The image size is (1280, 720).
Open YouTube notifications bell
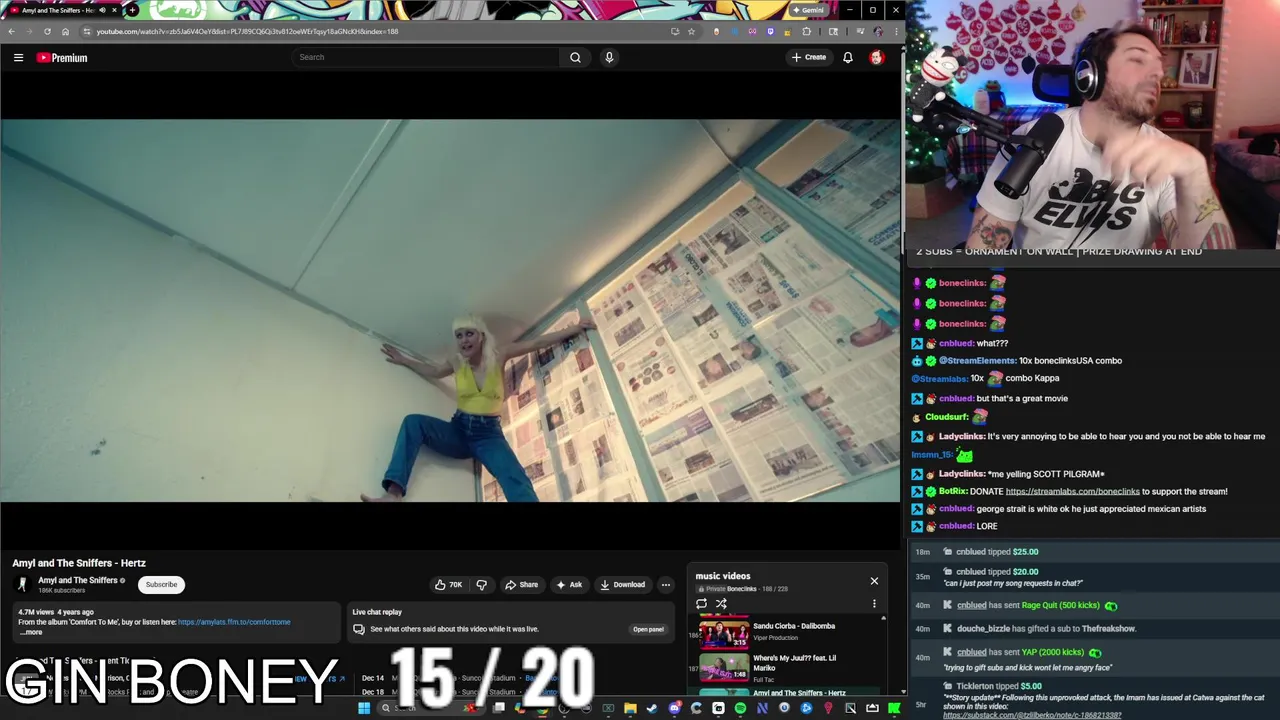tap(848, 57)
